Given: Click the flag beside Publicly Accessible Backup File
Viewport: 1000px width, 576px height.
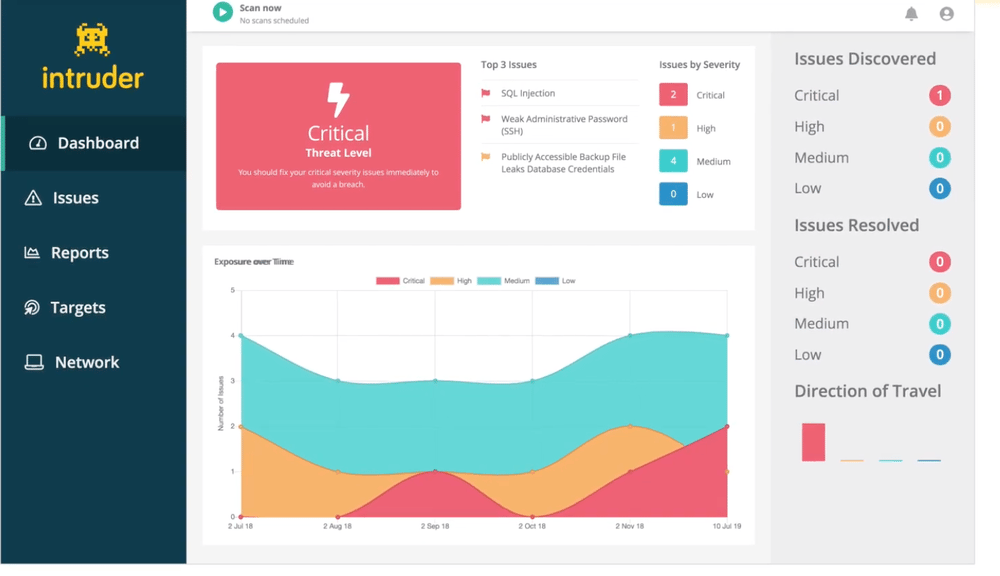Looking at the screenshot, I should pyautogui.click(x=486, y=156).
